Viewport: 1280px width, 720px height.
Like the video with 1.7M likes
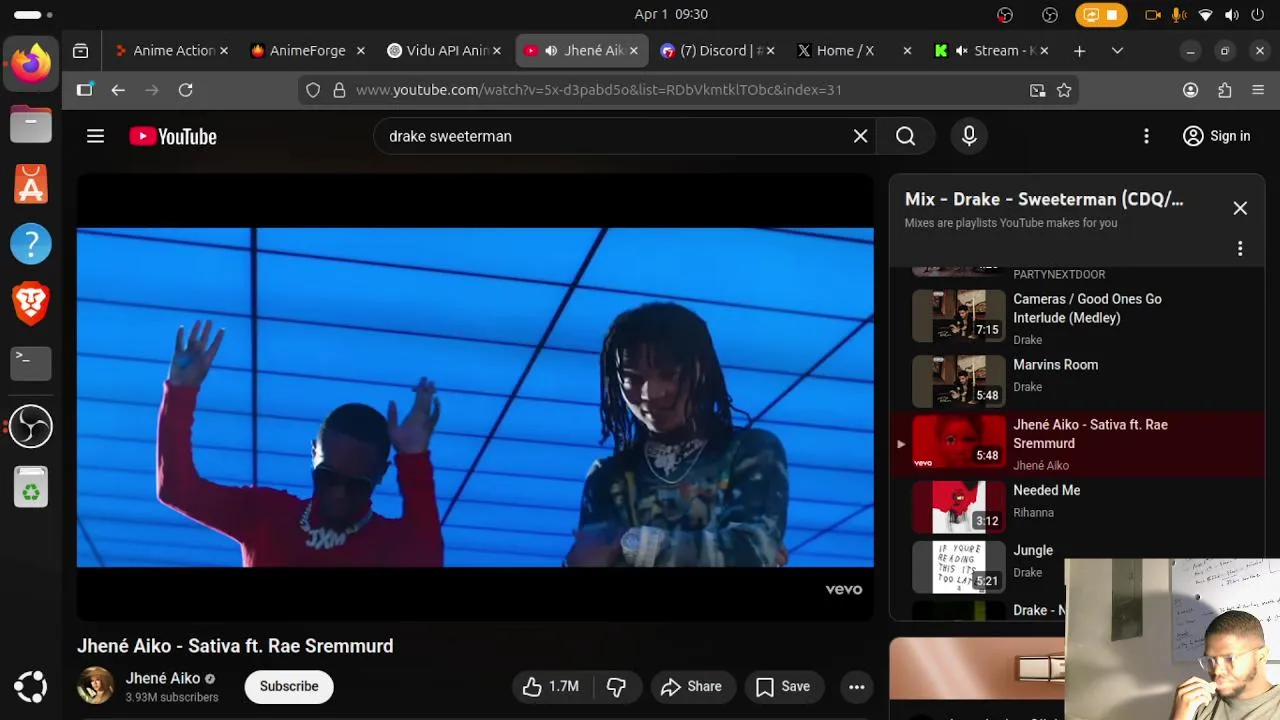(551, 686)
